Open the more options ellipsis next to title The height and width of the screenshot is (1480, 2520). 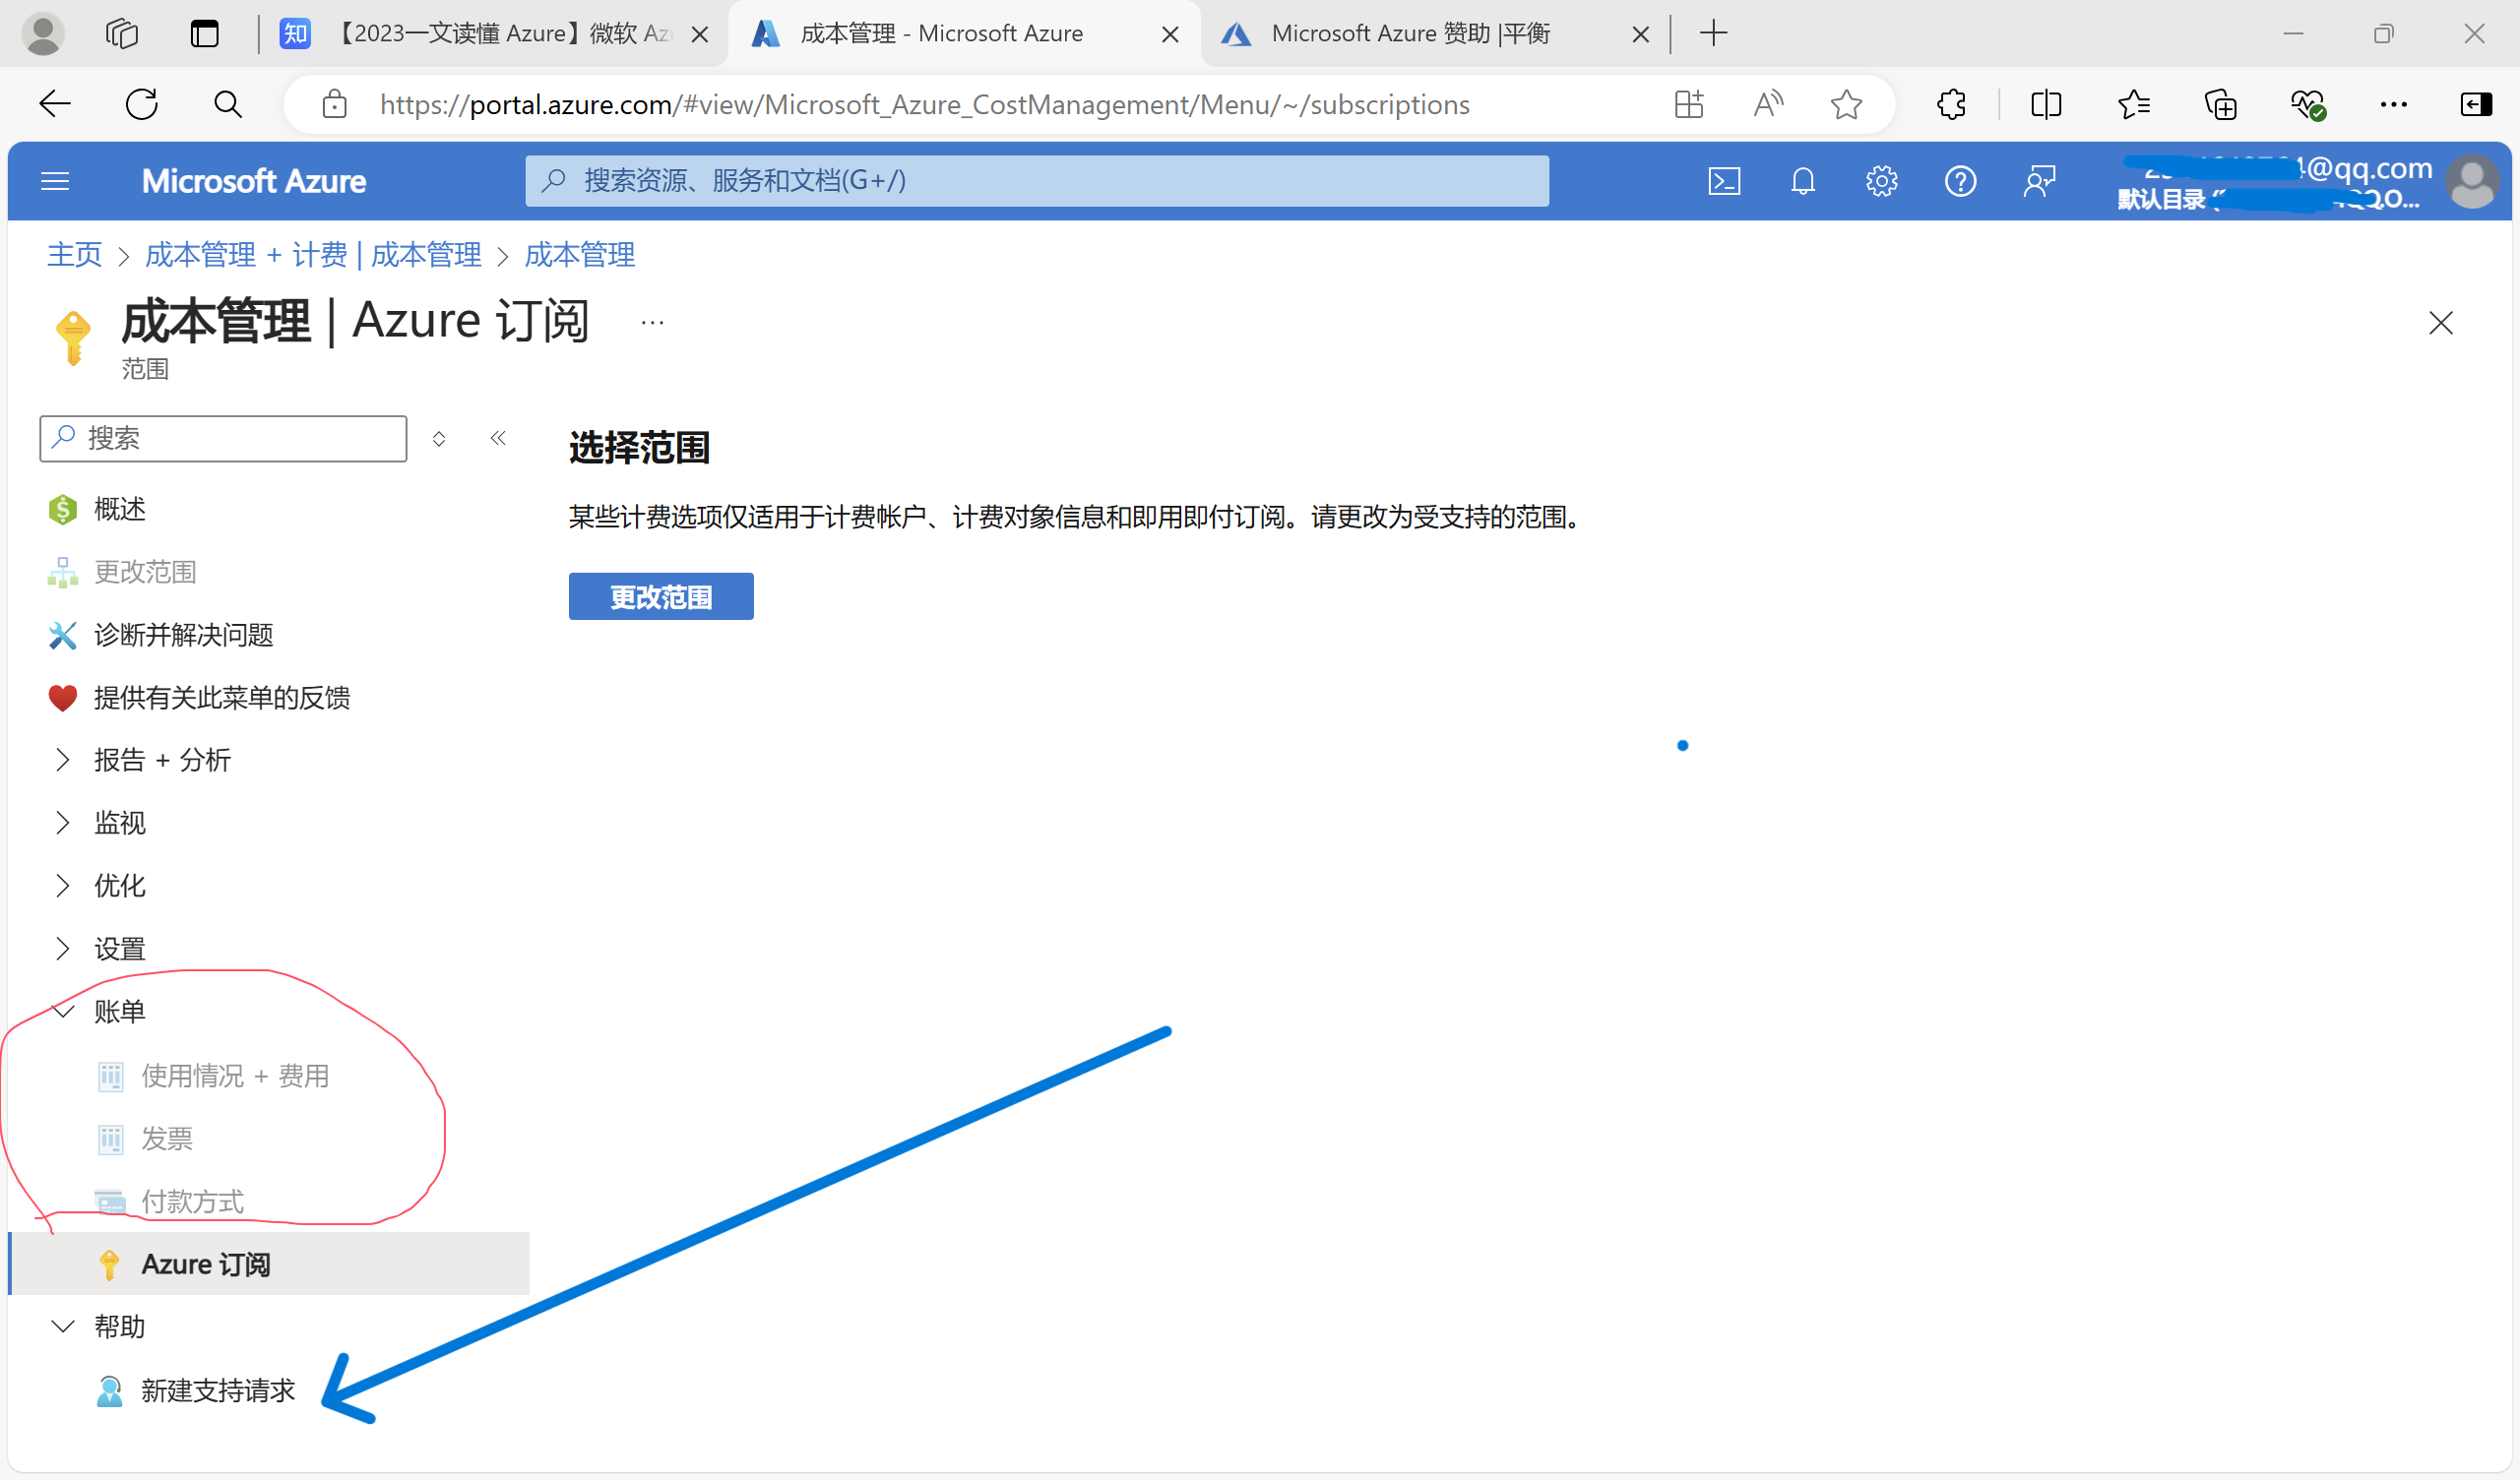[x=652, y=323]
